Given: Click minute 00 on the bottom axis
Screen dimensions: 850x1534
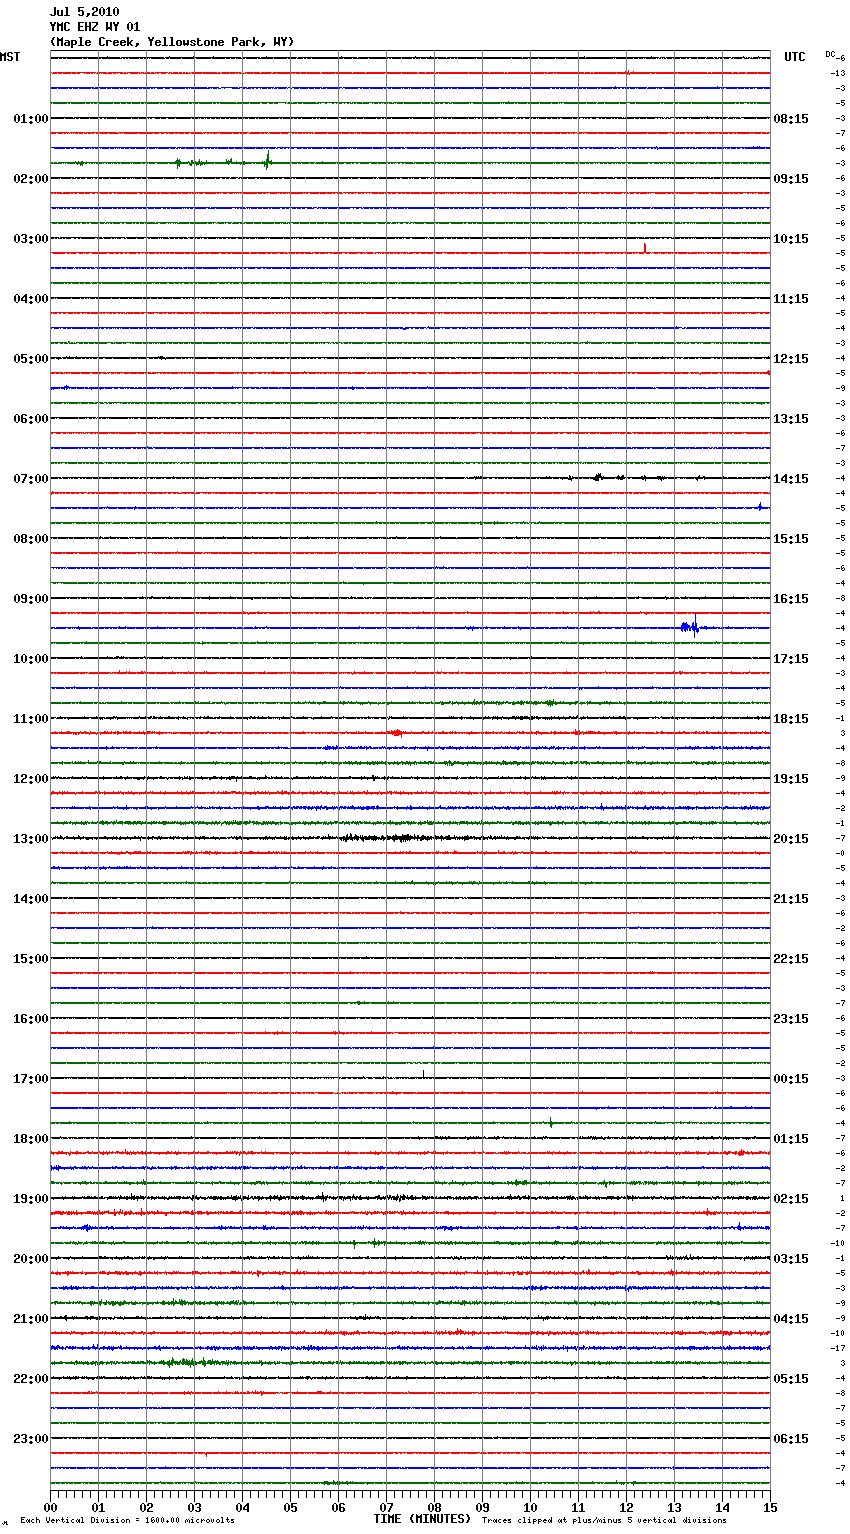Looking at the screenshot, I should 50,1507.
